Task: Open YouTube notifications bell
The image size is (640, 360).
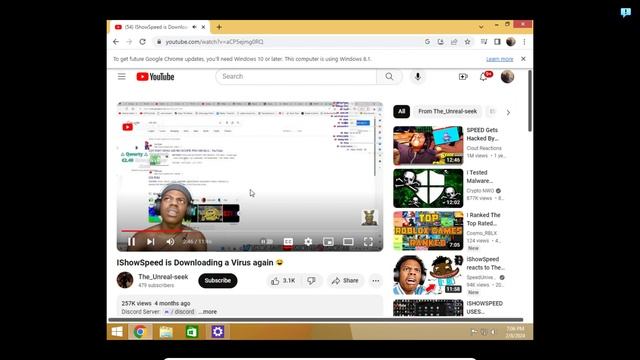Action: click(x=483, y=76)
